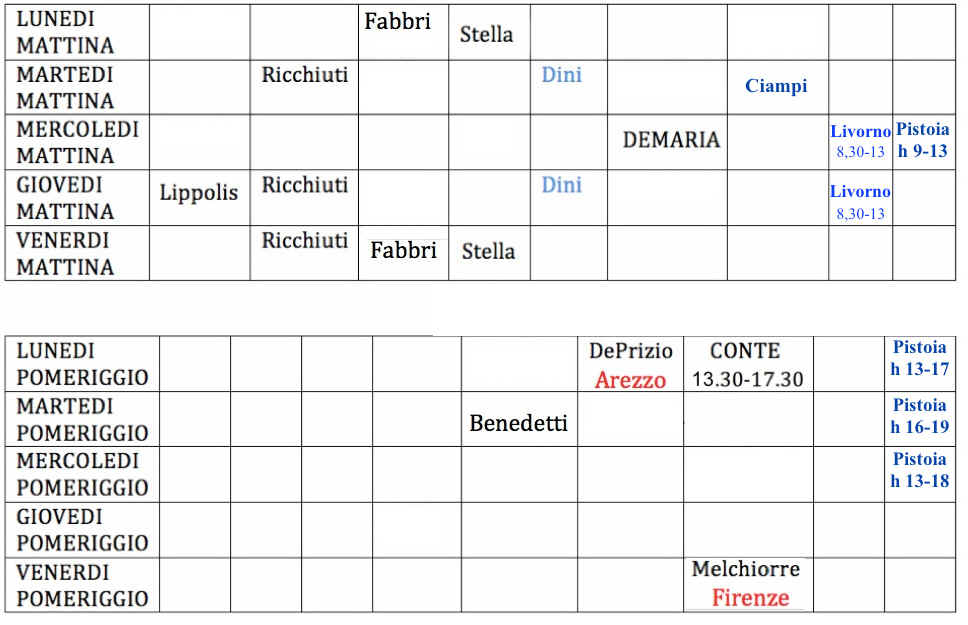This screenshot has height=625, width=968.
Task: Select the MARTEDI MATTINA row label
Action: tap(66, 88)
